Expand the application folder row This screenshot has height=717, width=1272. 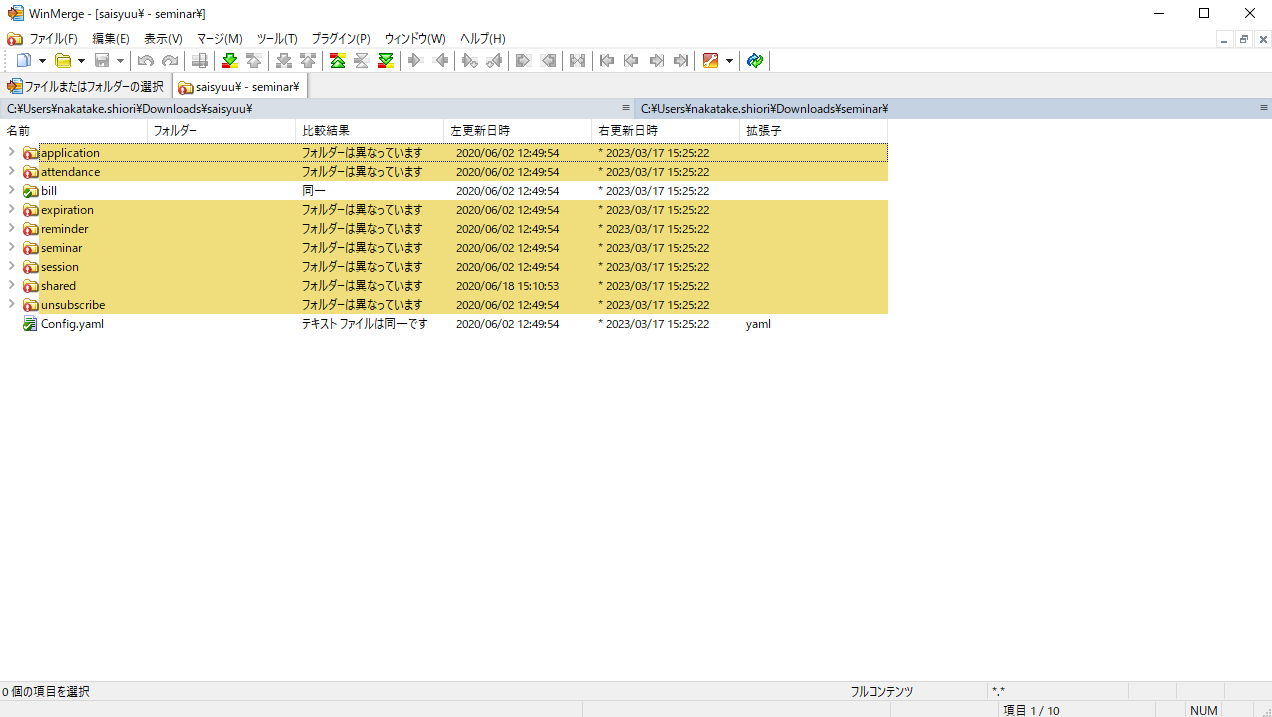coord(12,153)
